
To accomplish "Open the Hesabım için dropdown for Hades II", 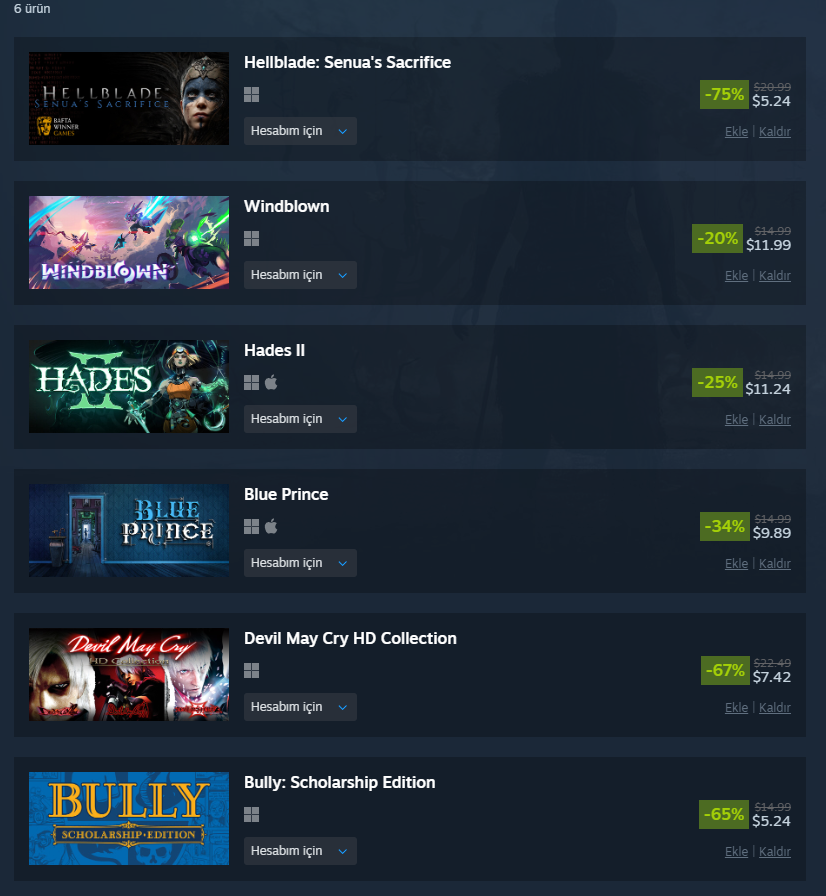I will 300,419.
